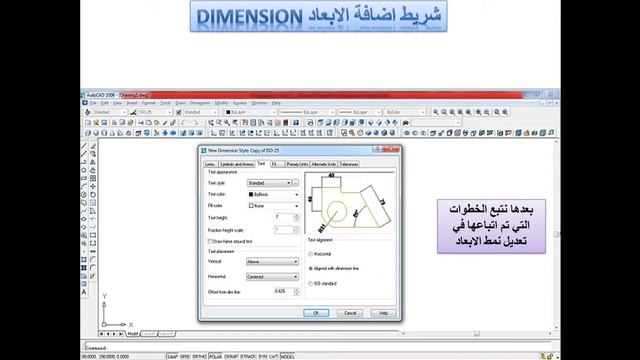This screenshot has height=360, width=640.
Task: Select the Erase tool in Modify toolbar
Action: (x=93, y=146)
